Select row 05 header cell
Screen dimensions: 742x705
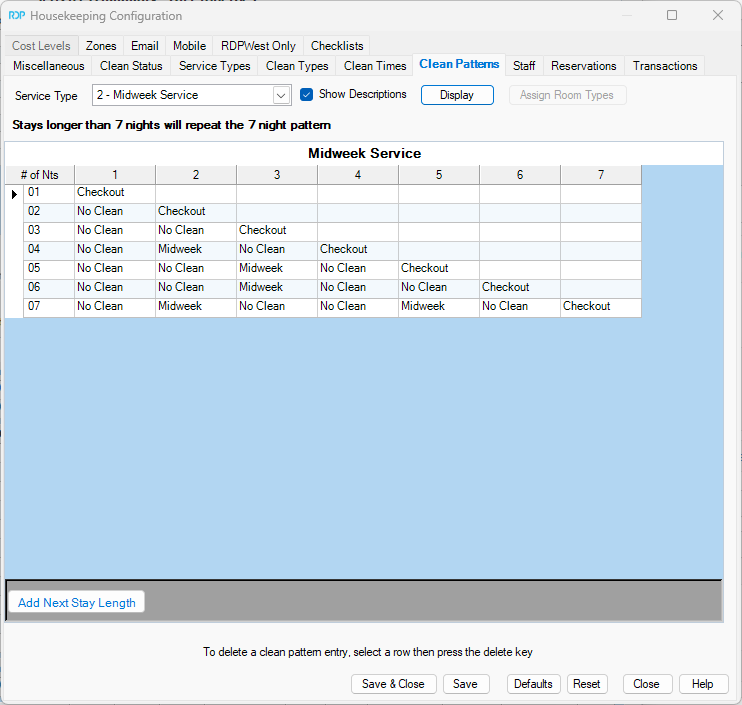(x=49, y=270)
